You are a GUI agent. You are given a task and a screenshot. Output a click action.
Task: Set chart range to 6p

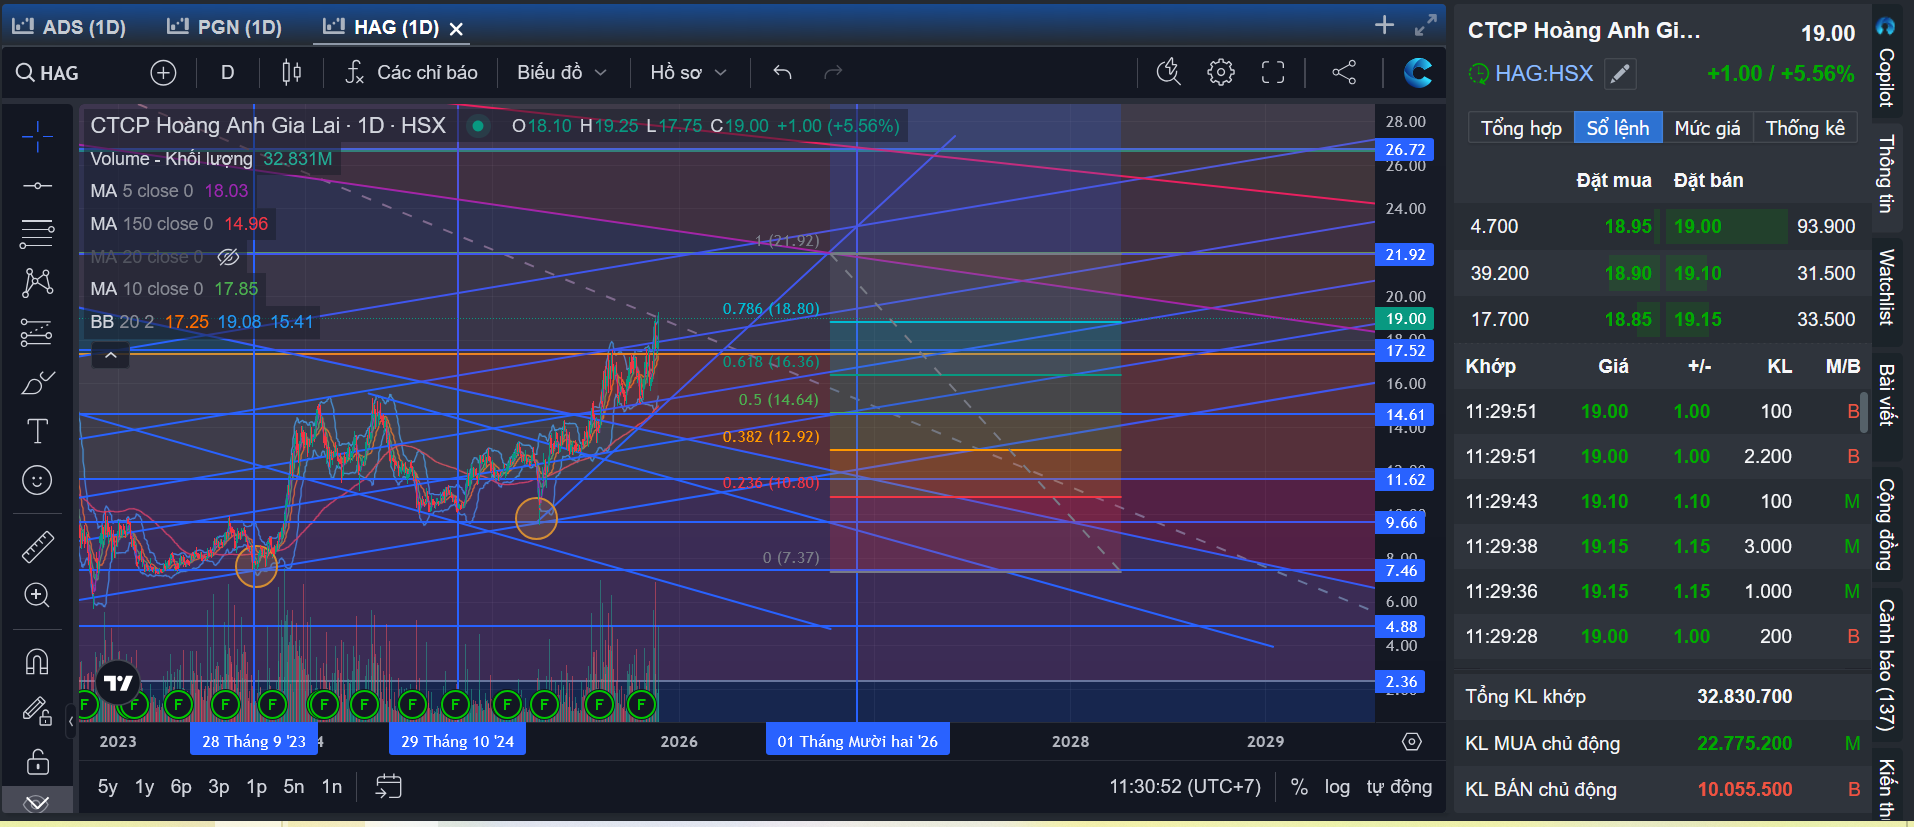tap(181, 787)
